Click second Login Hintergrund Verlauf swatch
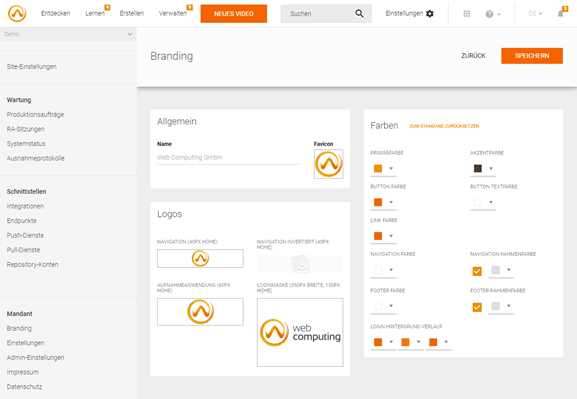Viewport: 577px width, 399px height. tap(405, 342)
